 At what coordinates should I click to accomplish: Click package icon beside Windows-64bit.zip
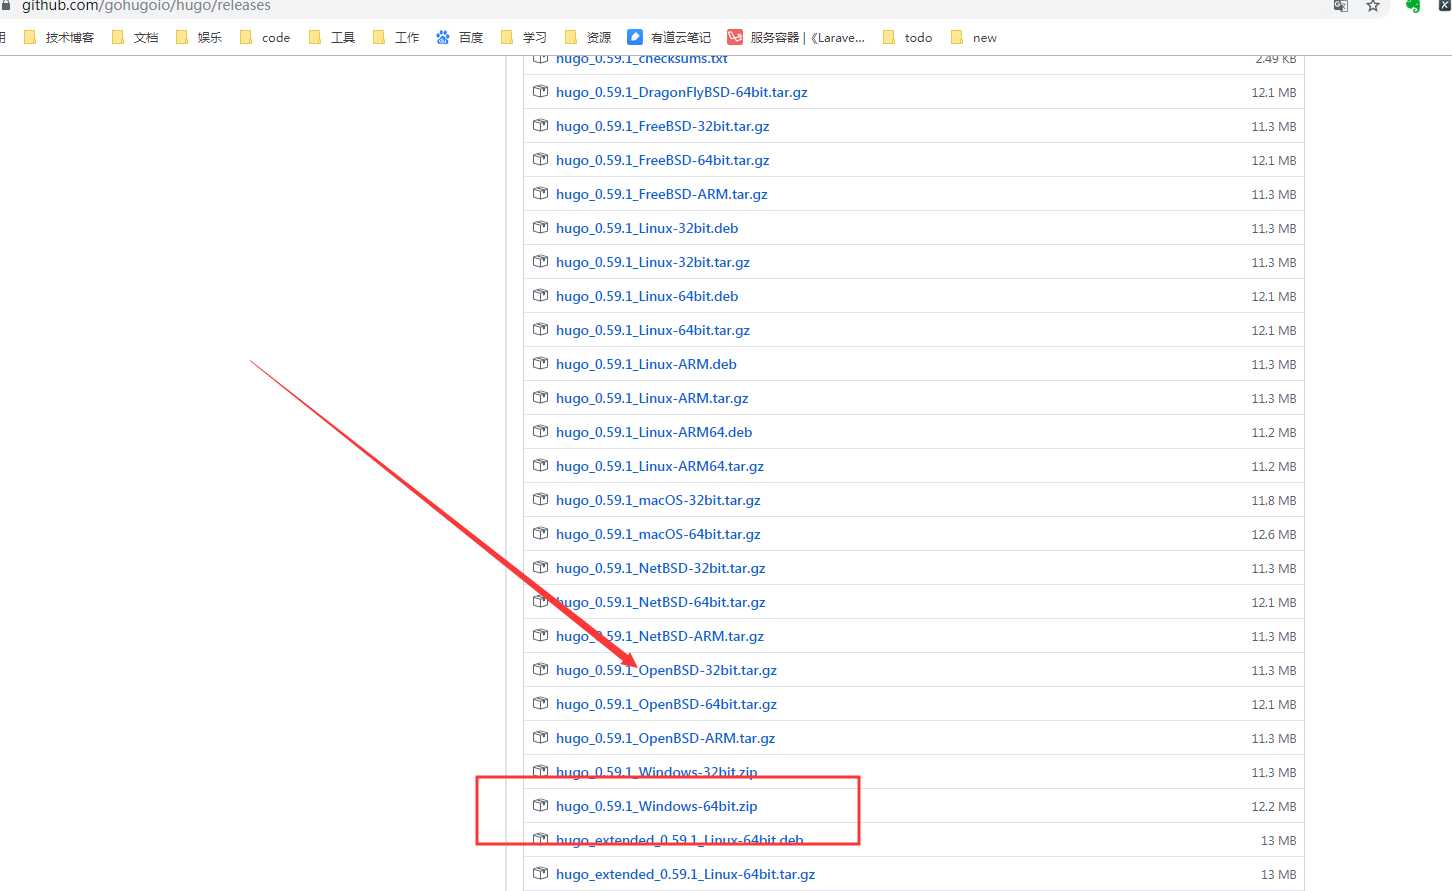click(541, 805)
